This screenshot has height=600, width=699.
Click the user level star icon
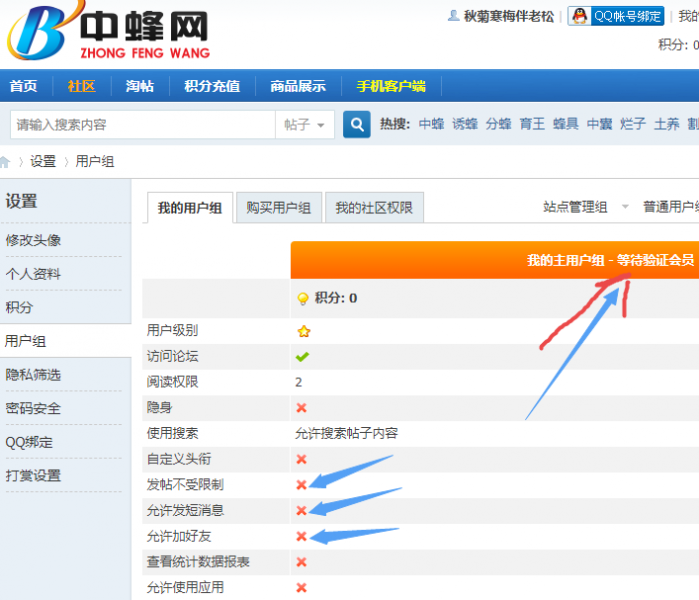303,331
